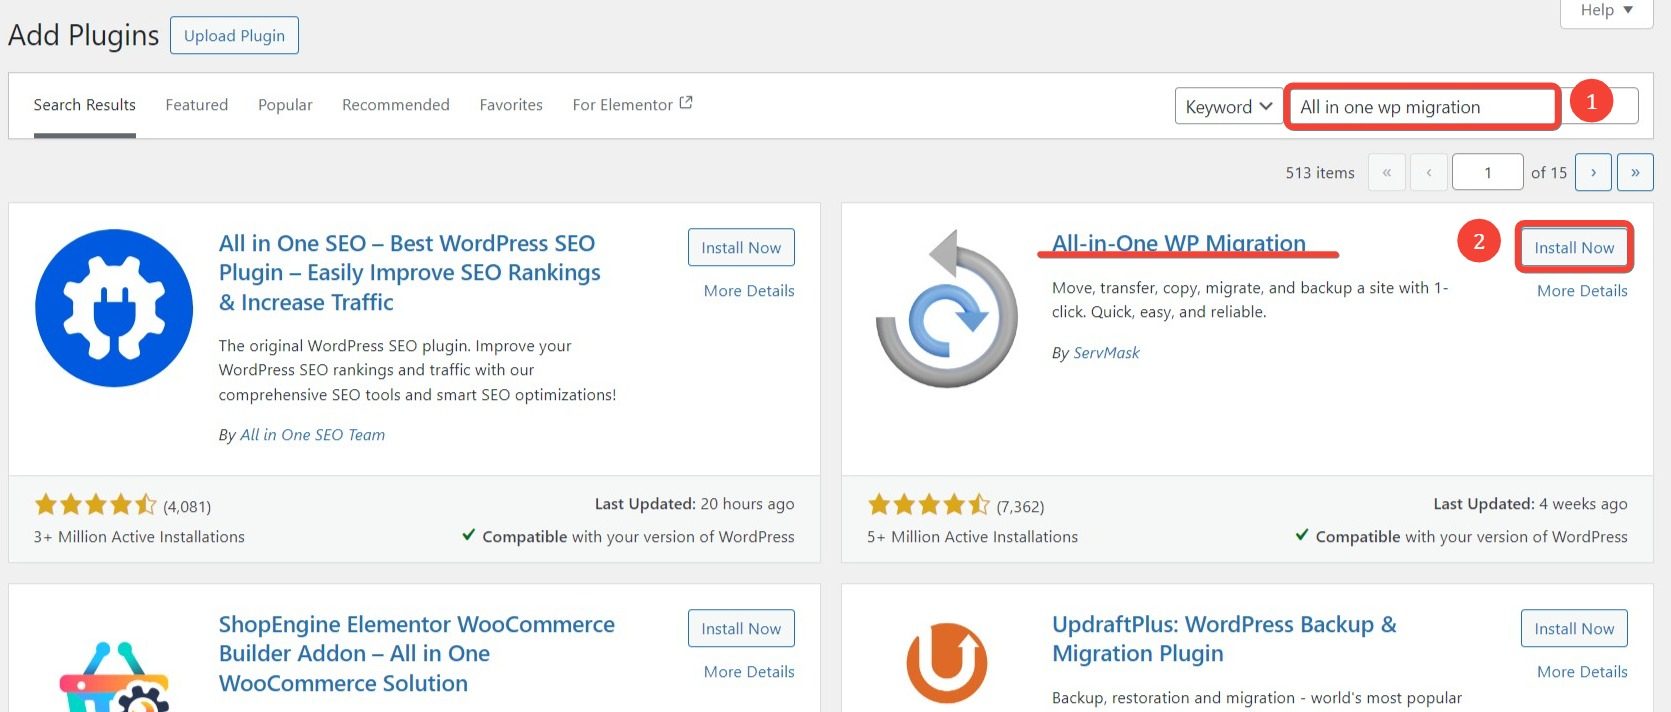
Task: Install the All-in-One WP Migration plugin
Action: pos(1574,248)
